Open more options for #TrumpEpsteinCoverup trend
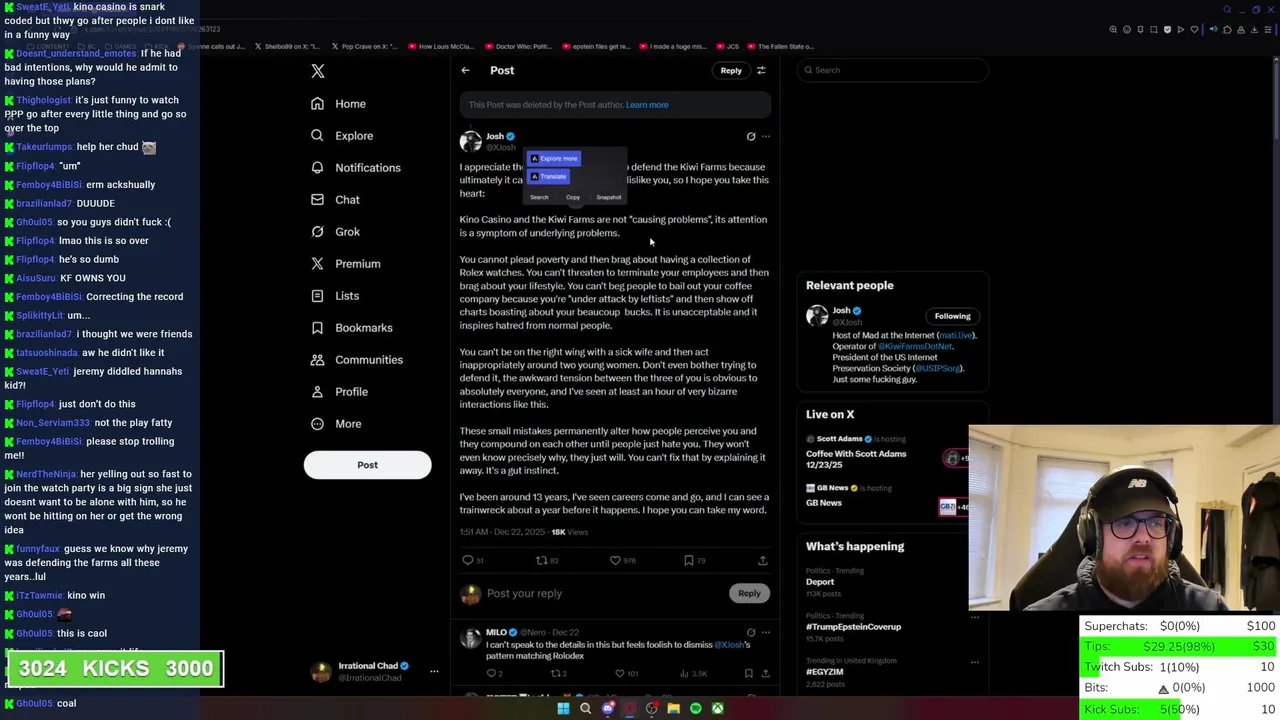 coord(975,616)
